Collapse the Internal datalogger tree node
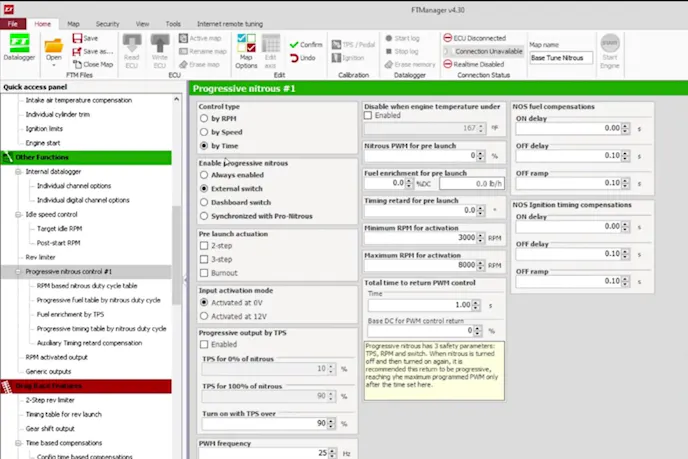 click(x=18, y=172)
